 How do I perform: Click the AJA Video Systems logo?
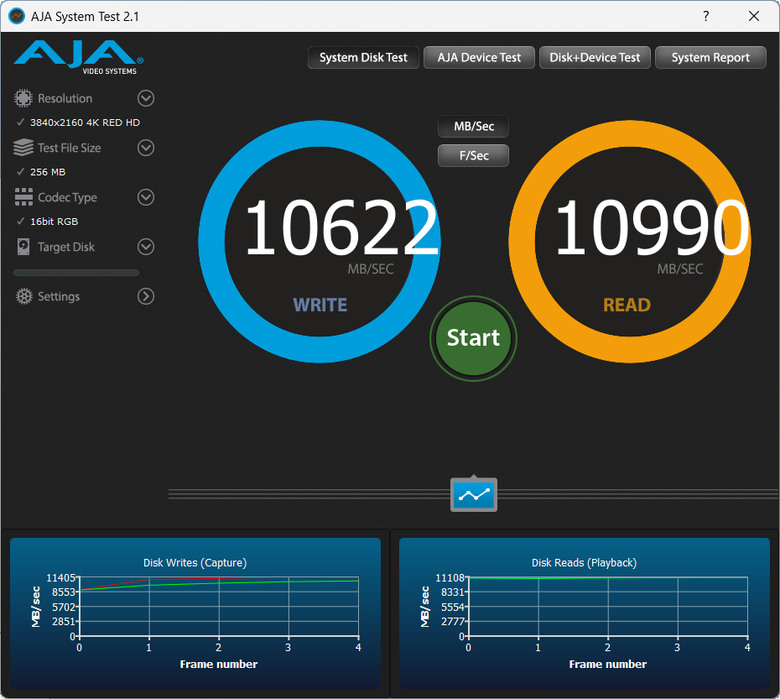(x=79, y=57)
